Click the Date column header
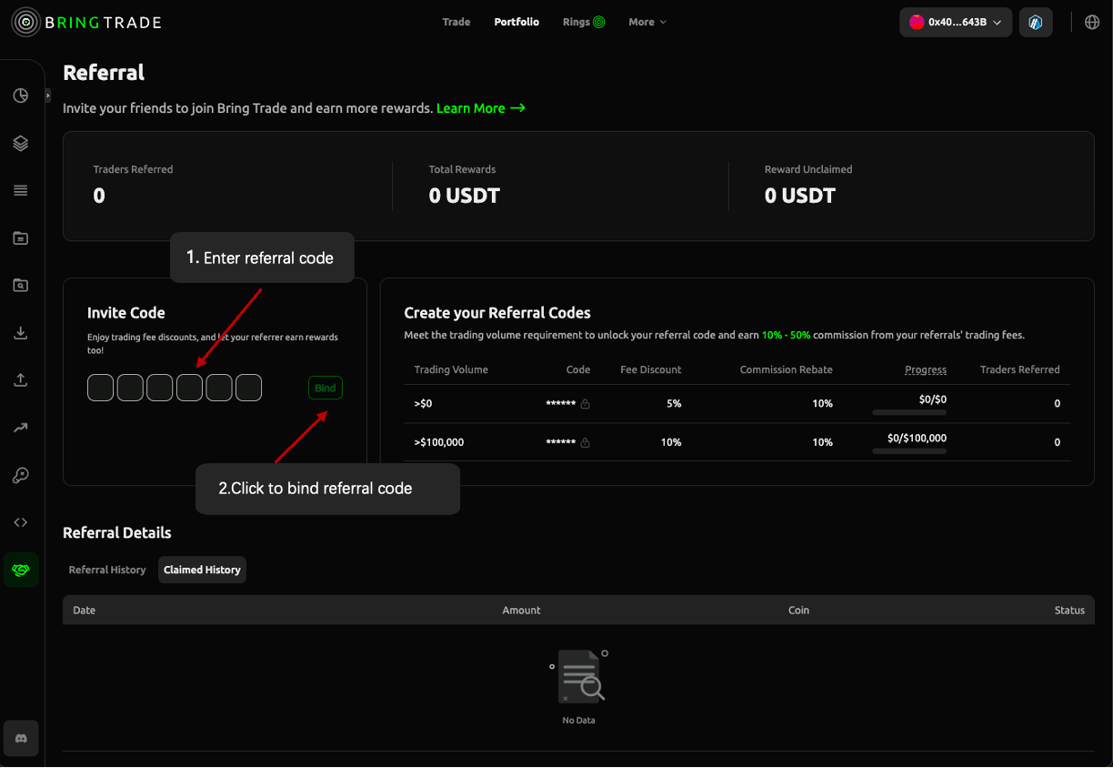The image size is (1113, 768). [84, 610]
